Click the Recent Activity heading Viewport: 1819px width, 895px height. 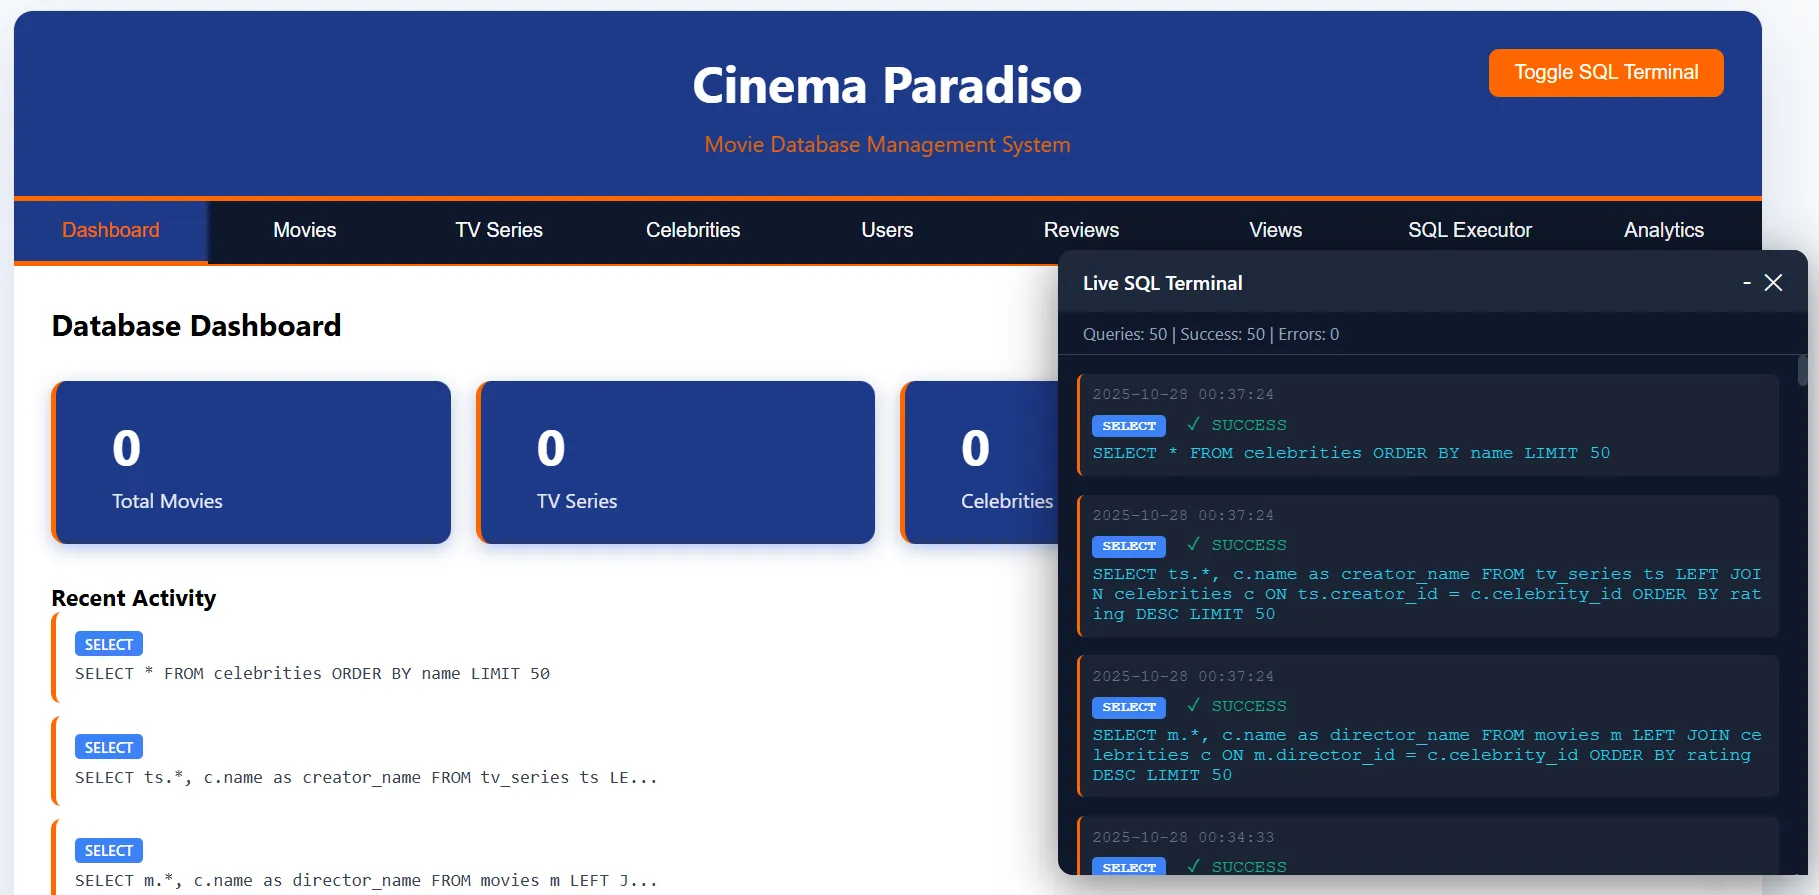[134, 598]
